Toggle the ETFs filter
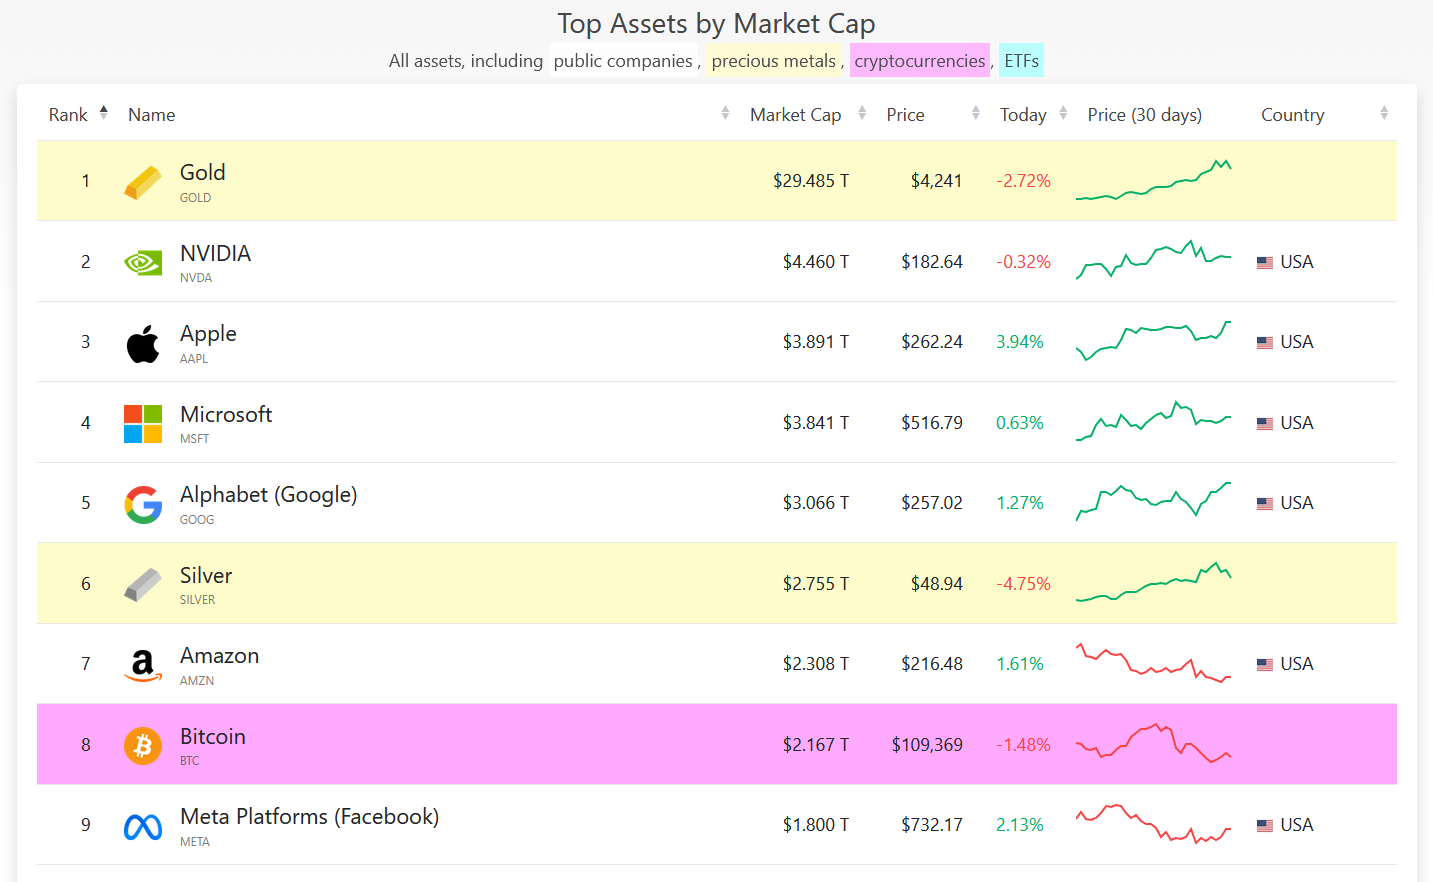This screenshot has width=1433, height=882. click(x=1021, y=61)
